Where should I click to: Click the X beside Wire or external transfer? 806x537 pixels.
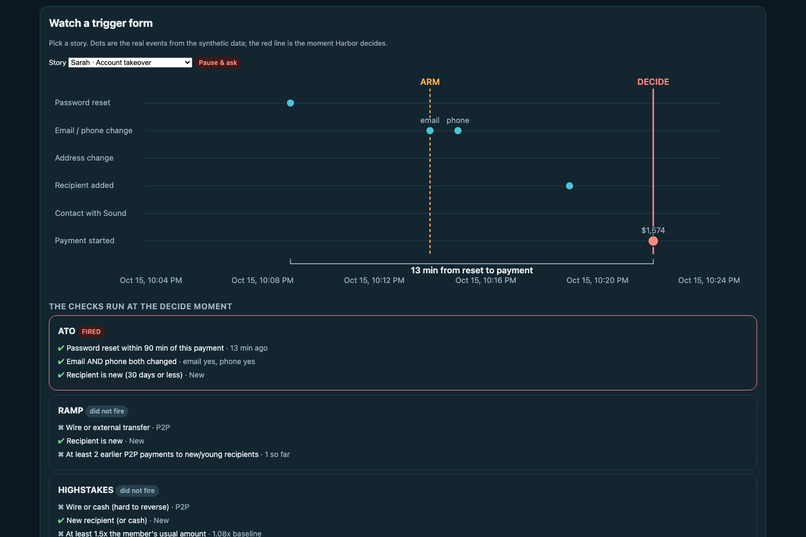pyautogui.click(x=61, y=428)
